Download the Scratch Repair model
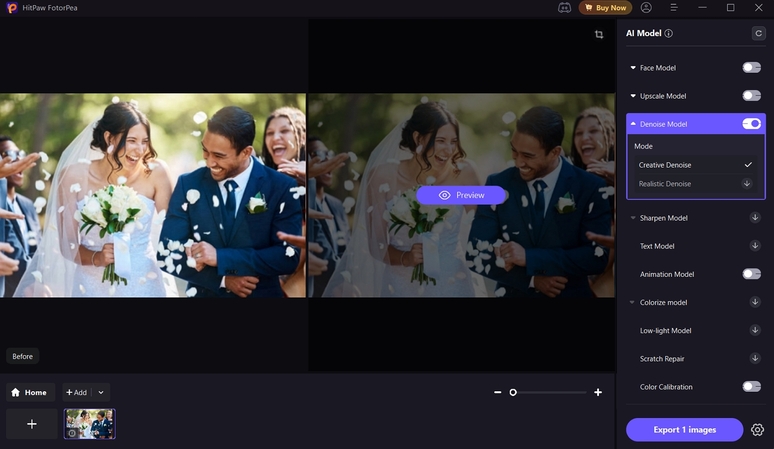 click(x=755, y=358)
